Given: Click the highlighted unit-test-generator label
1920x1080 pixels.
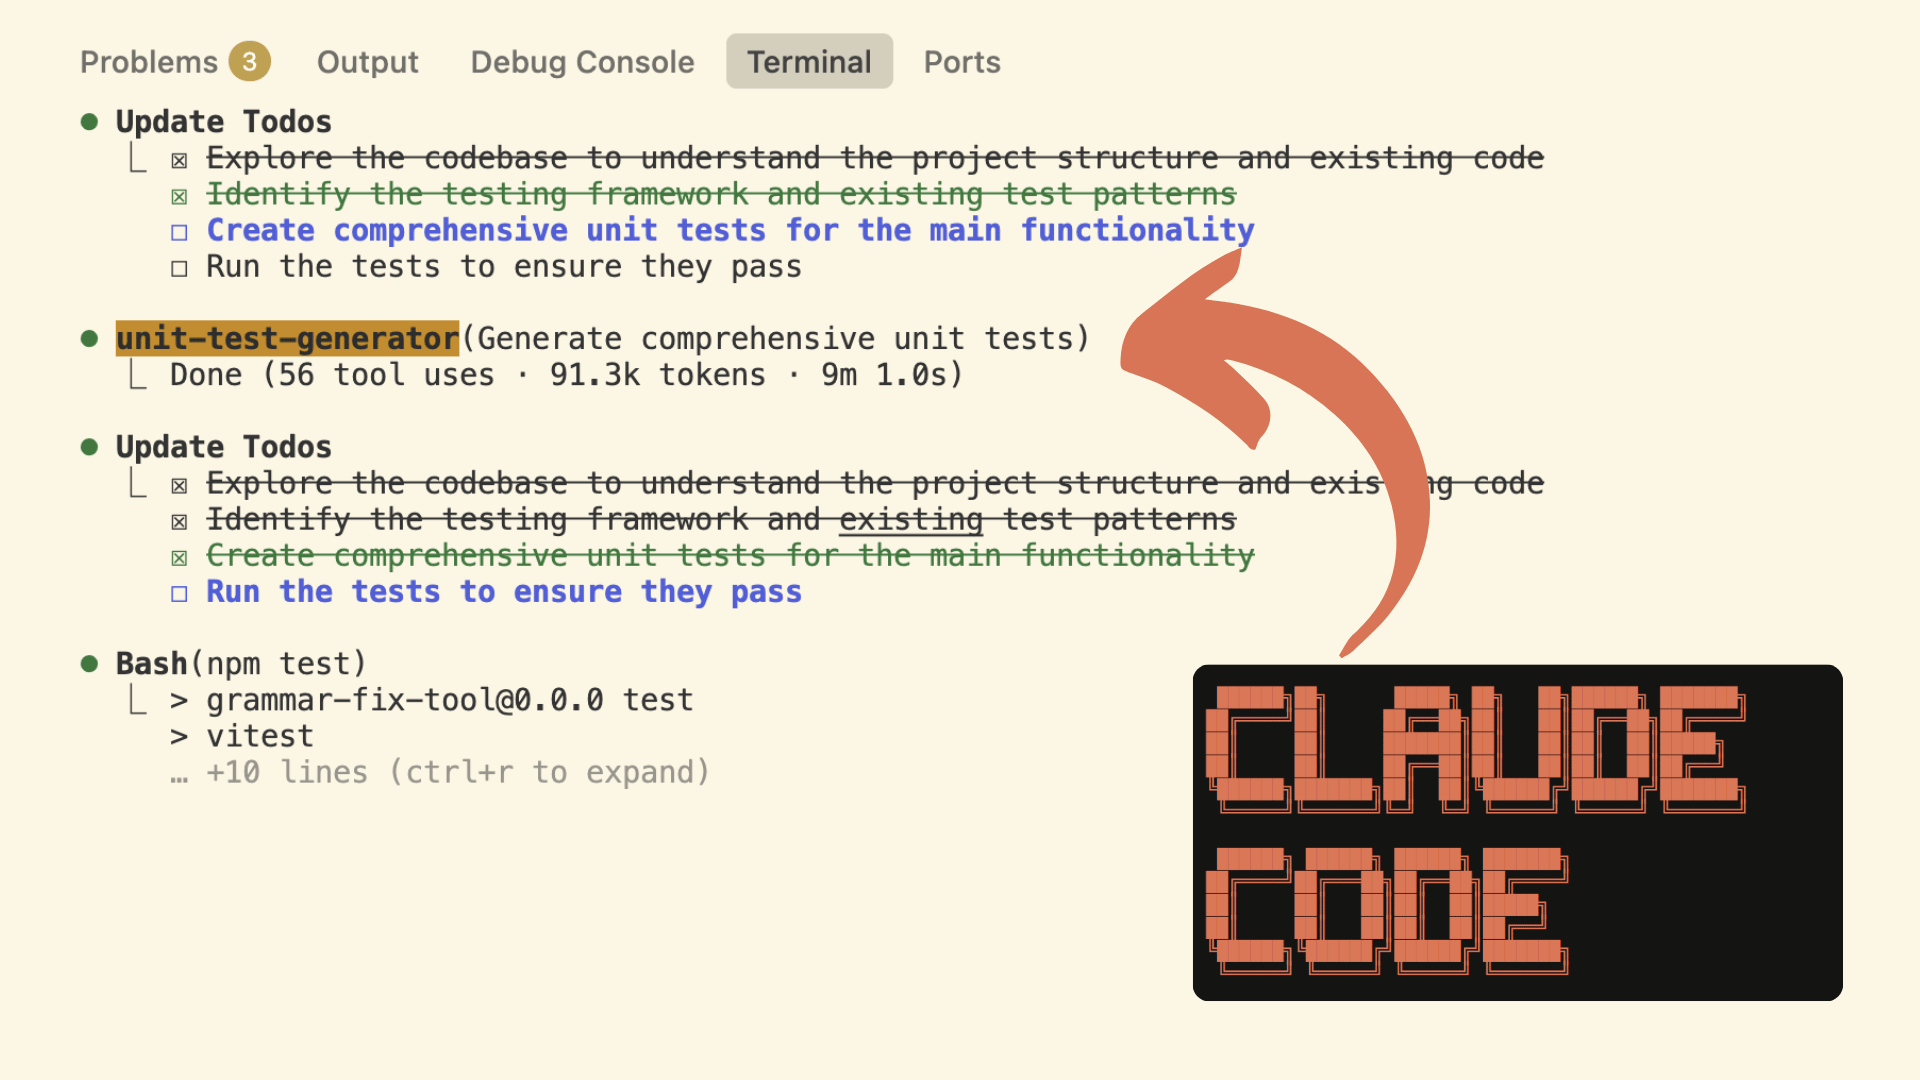Looking at the screenshot, I should [287, 339].
